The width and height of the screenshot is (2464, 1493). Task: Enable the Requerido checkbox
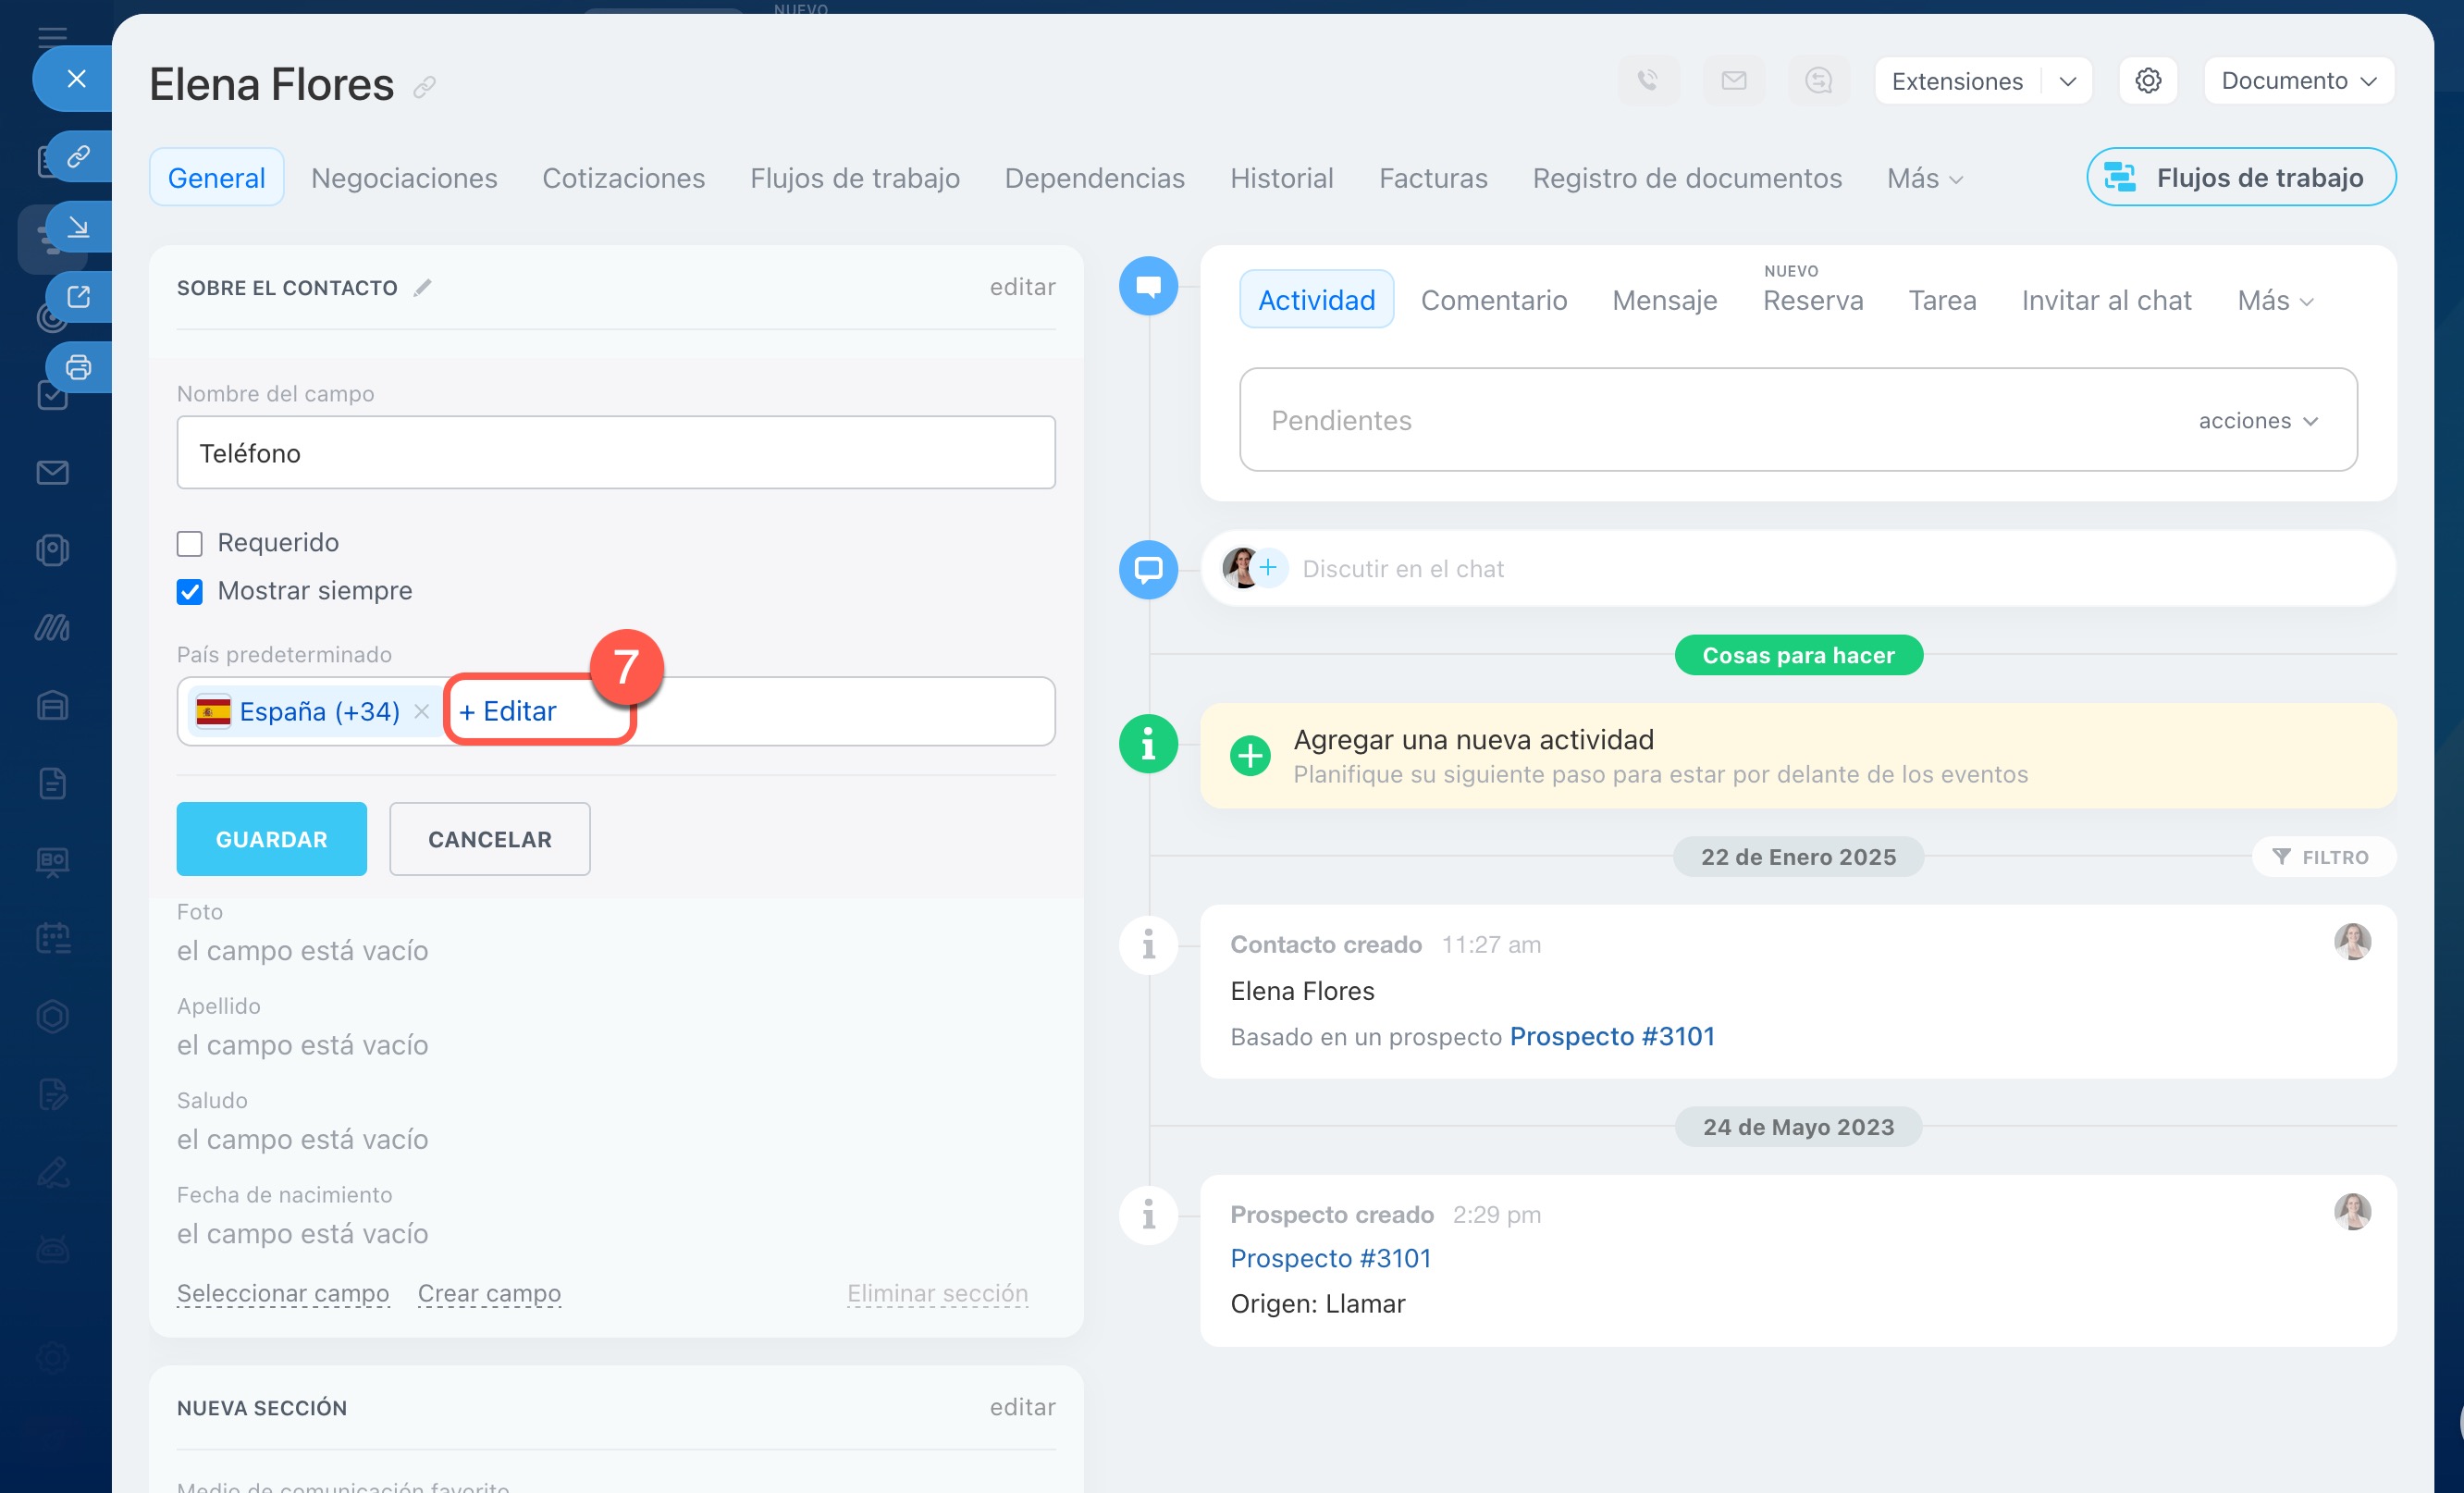pyautogui.click(x=190, y=543)
